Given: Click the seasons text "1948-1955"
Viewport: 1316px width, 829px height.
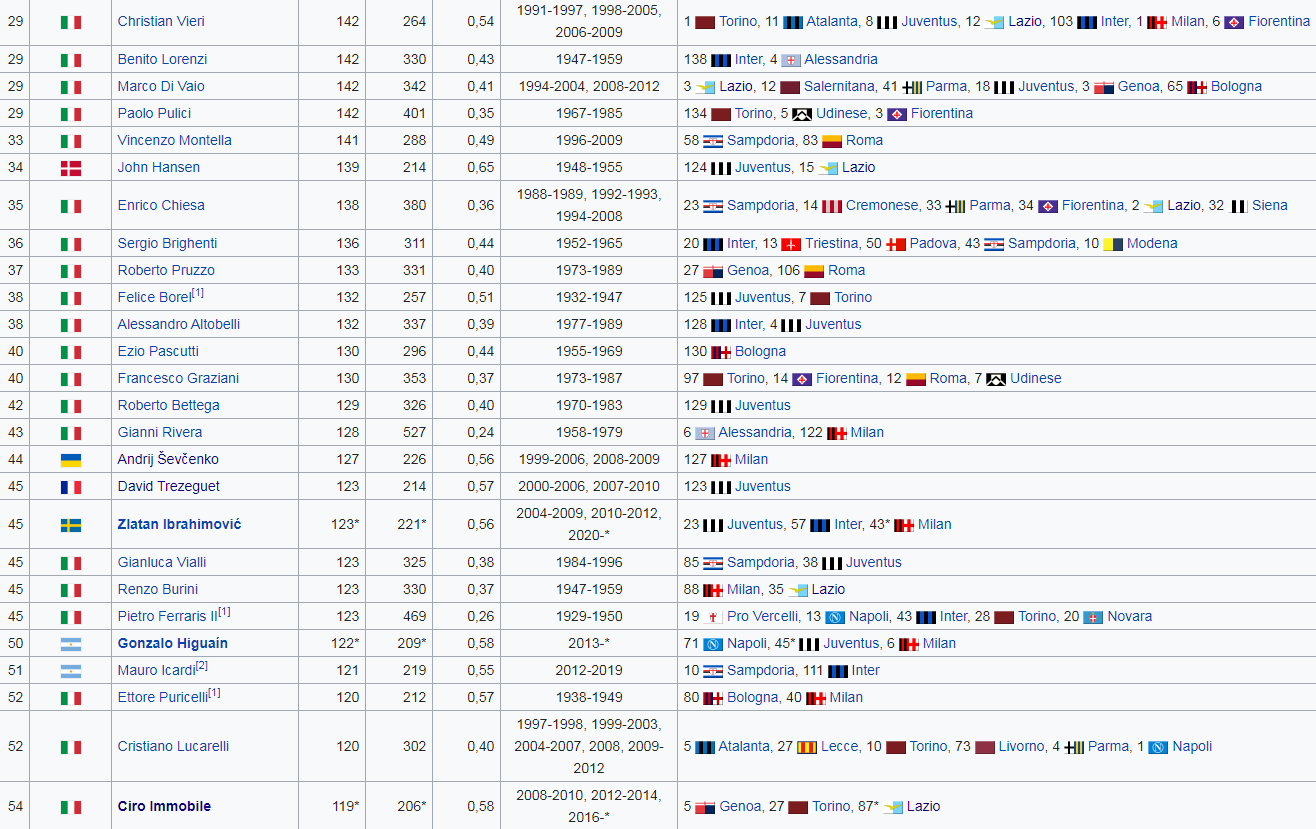Looking at the screenshot, I should (x=589, y=168).
